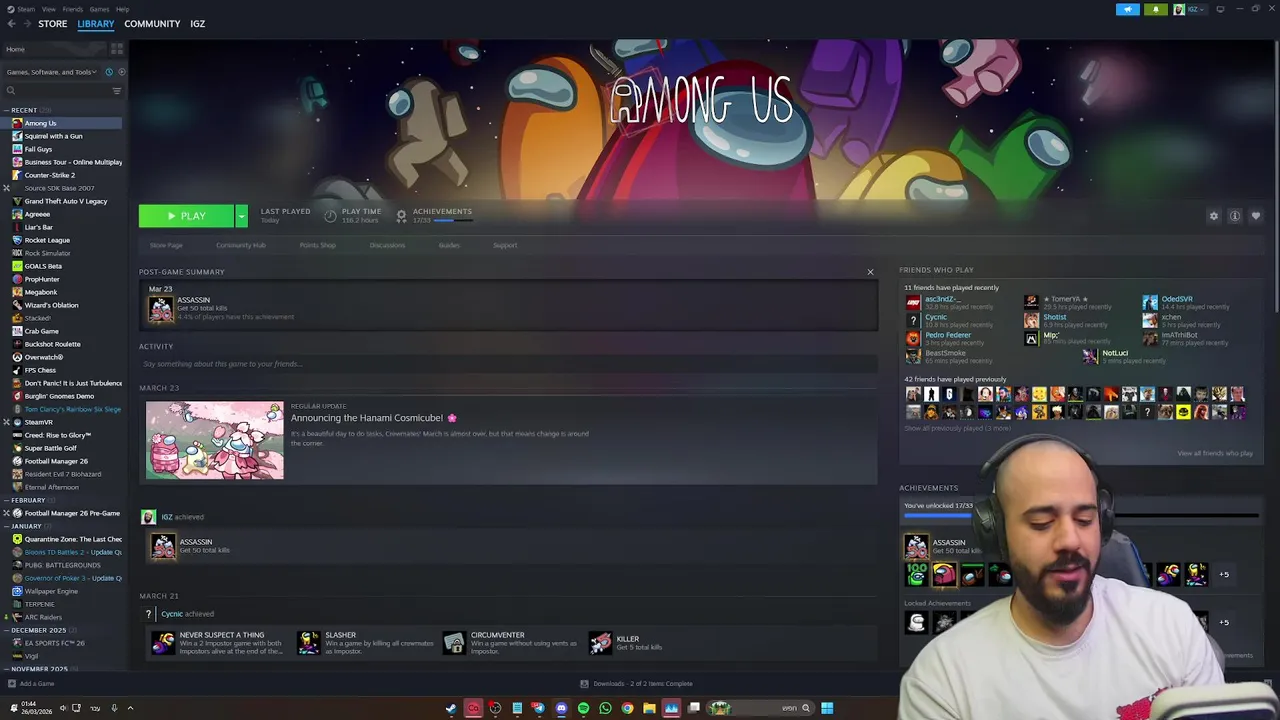
Task: Open the Downloads status icon
Action: click(x=584, y=684)
